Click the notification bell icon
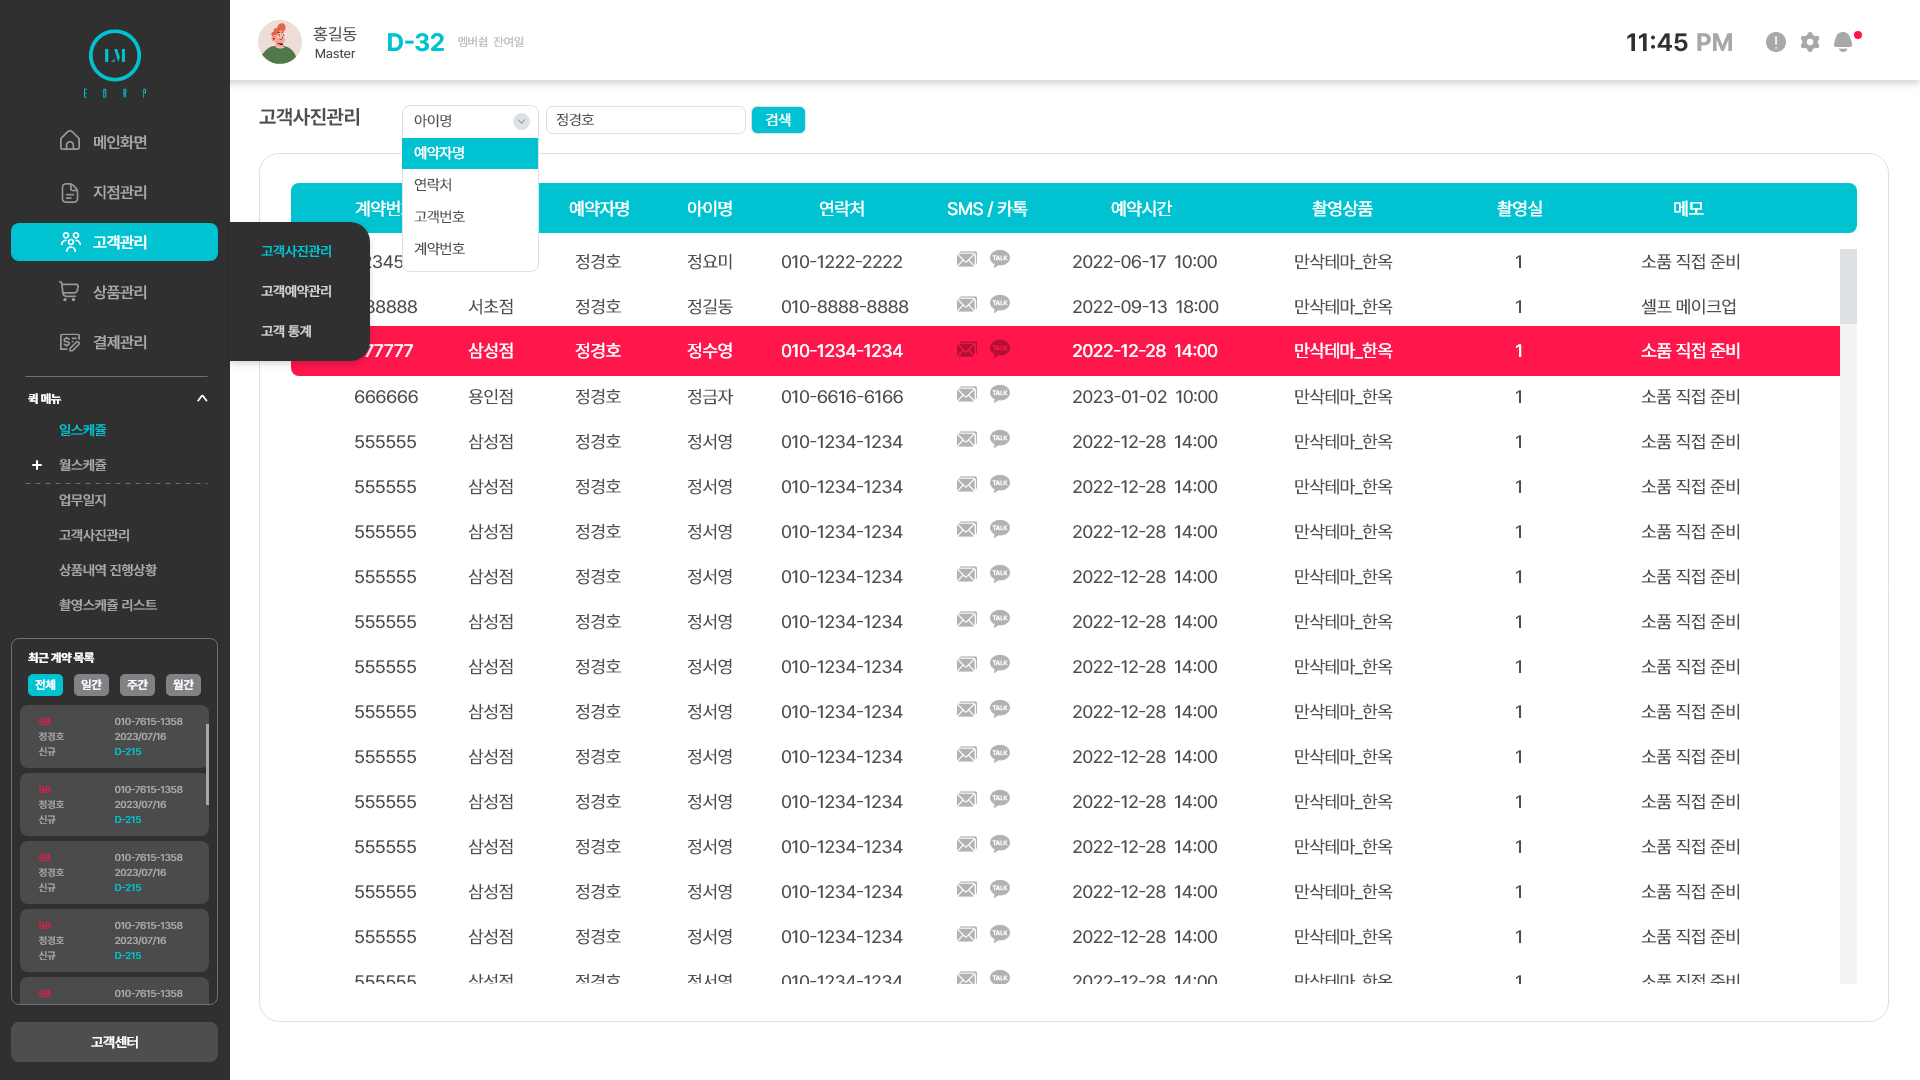This screenshot has height=1080, width=1920. coord(1843,42)
